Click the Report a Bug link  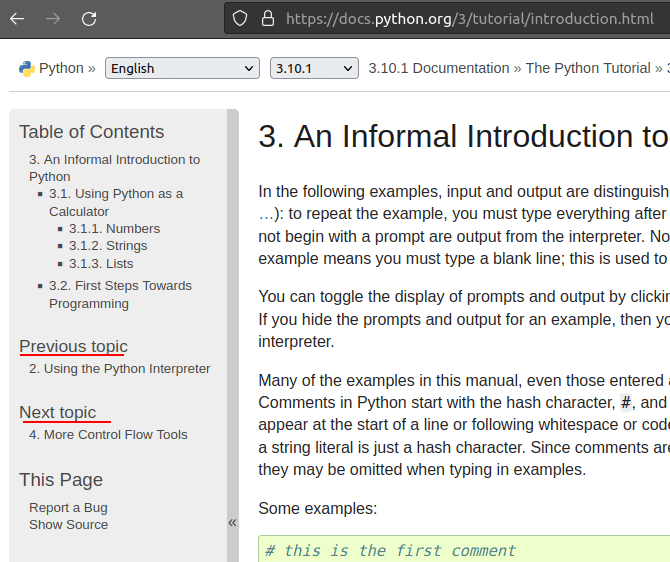tap(68, 507)
